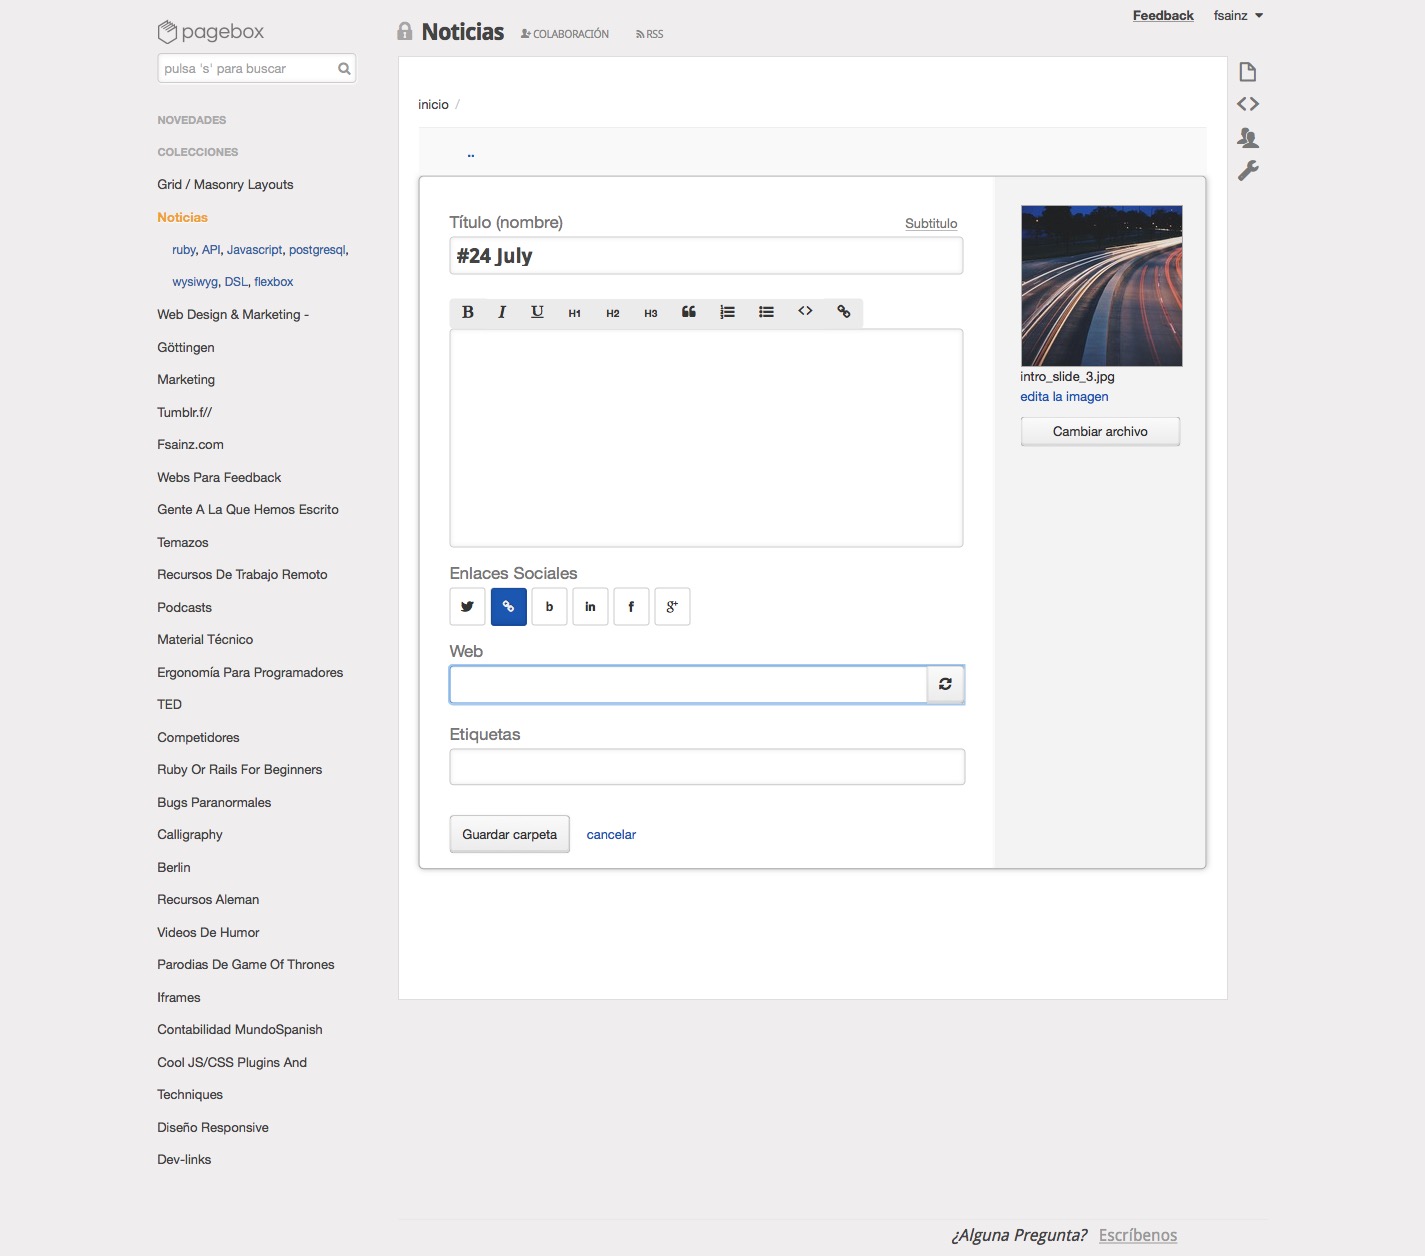1425x1256 pixels.
Task: Focus the Título input field
Action: pos(706,256)
